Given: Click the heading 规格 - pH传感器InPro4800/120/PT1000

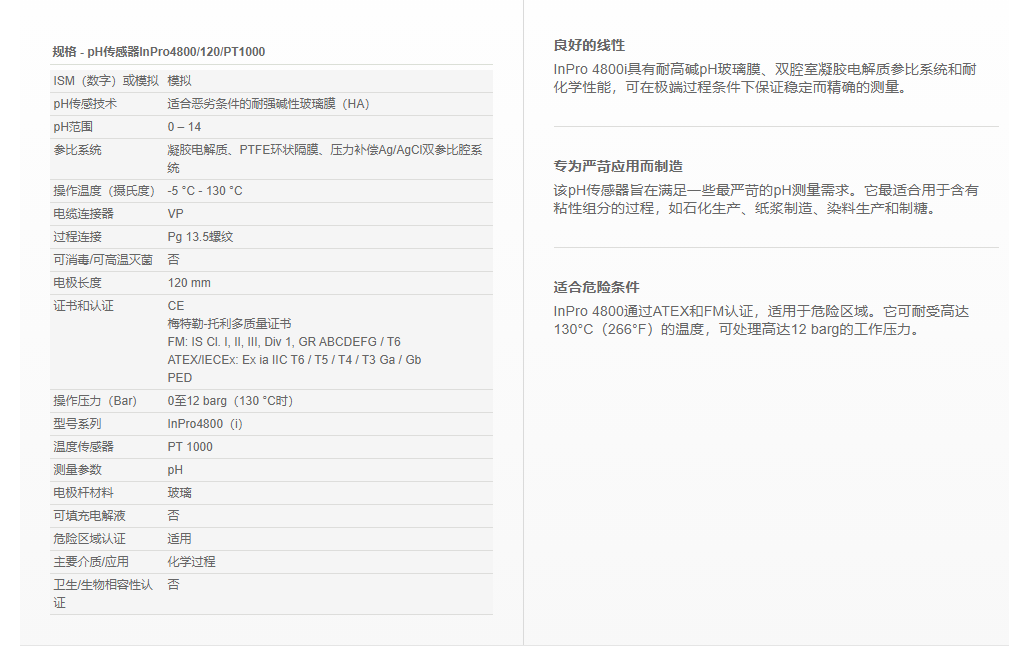Looking at the screenshot, I should (159, 51).
